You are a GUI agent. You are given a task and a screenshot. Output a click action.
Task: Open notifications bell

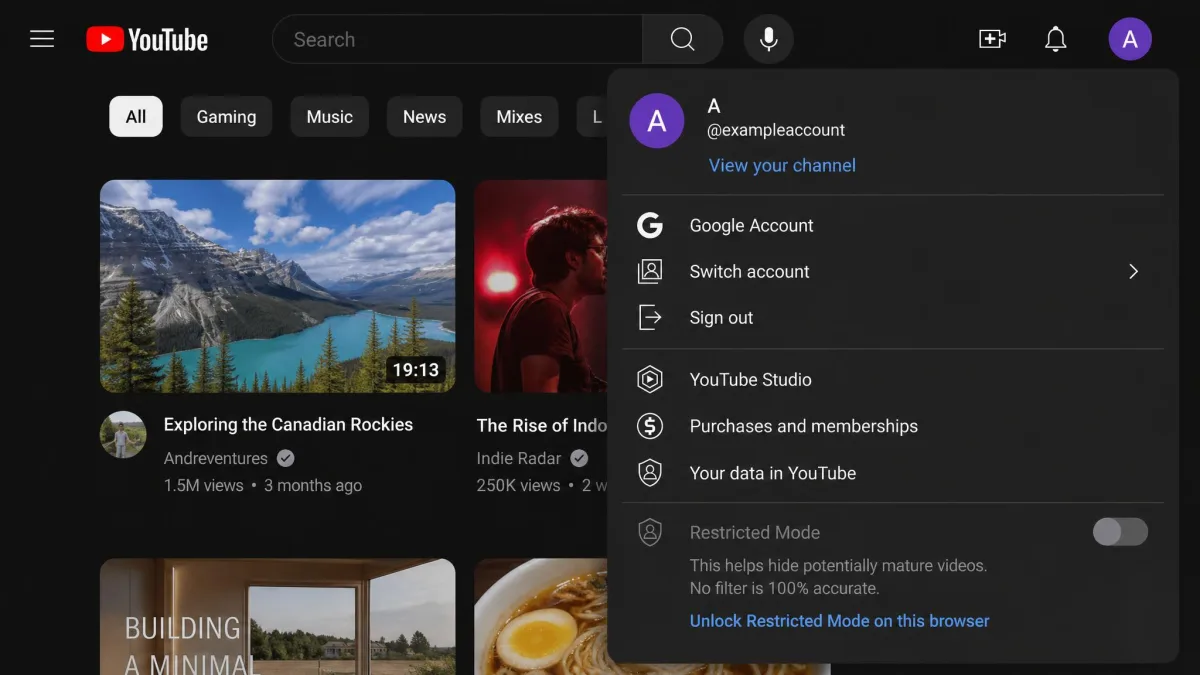click(x=1055, y=39)
